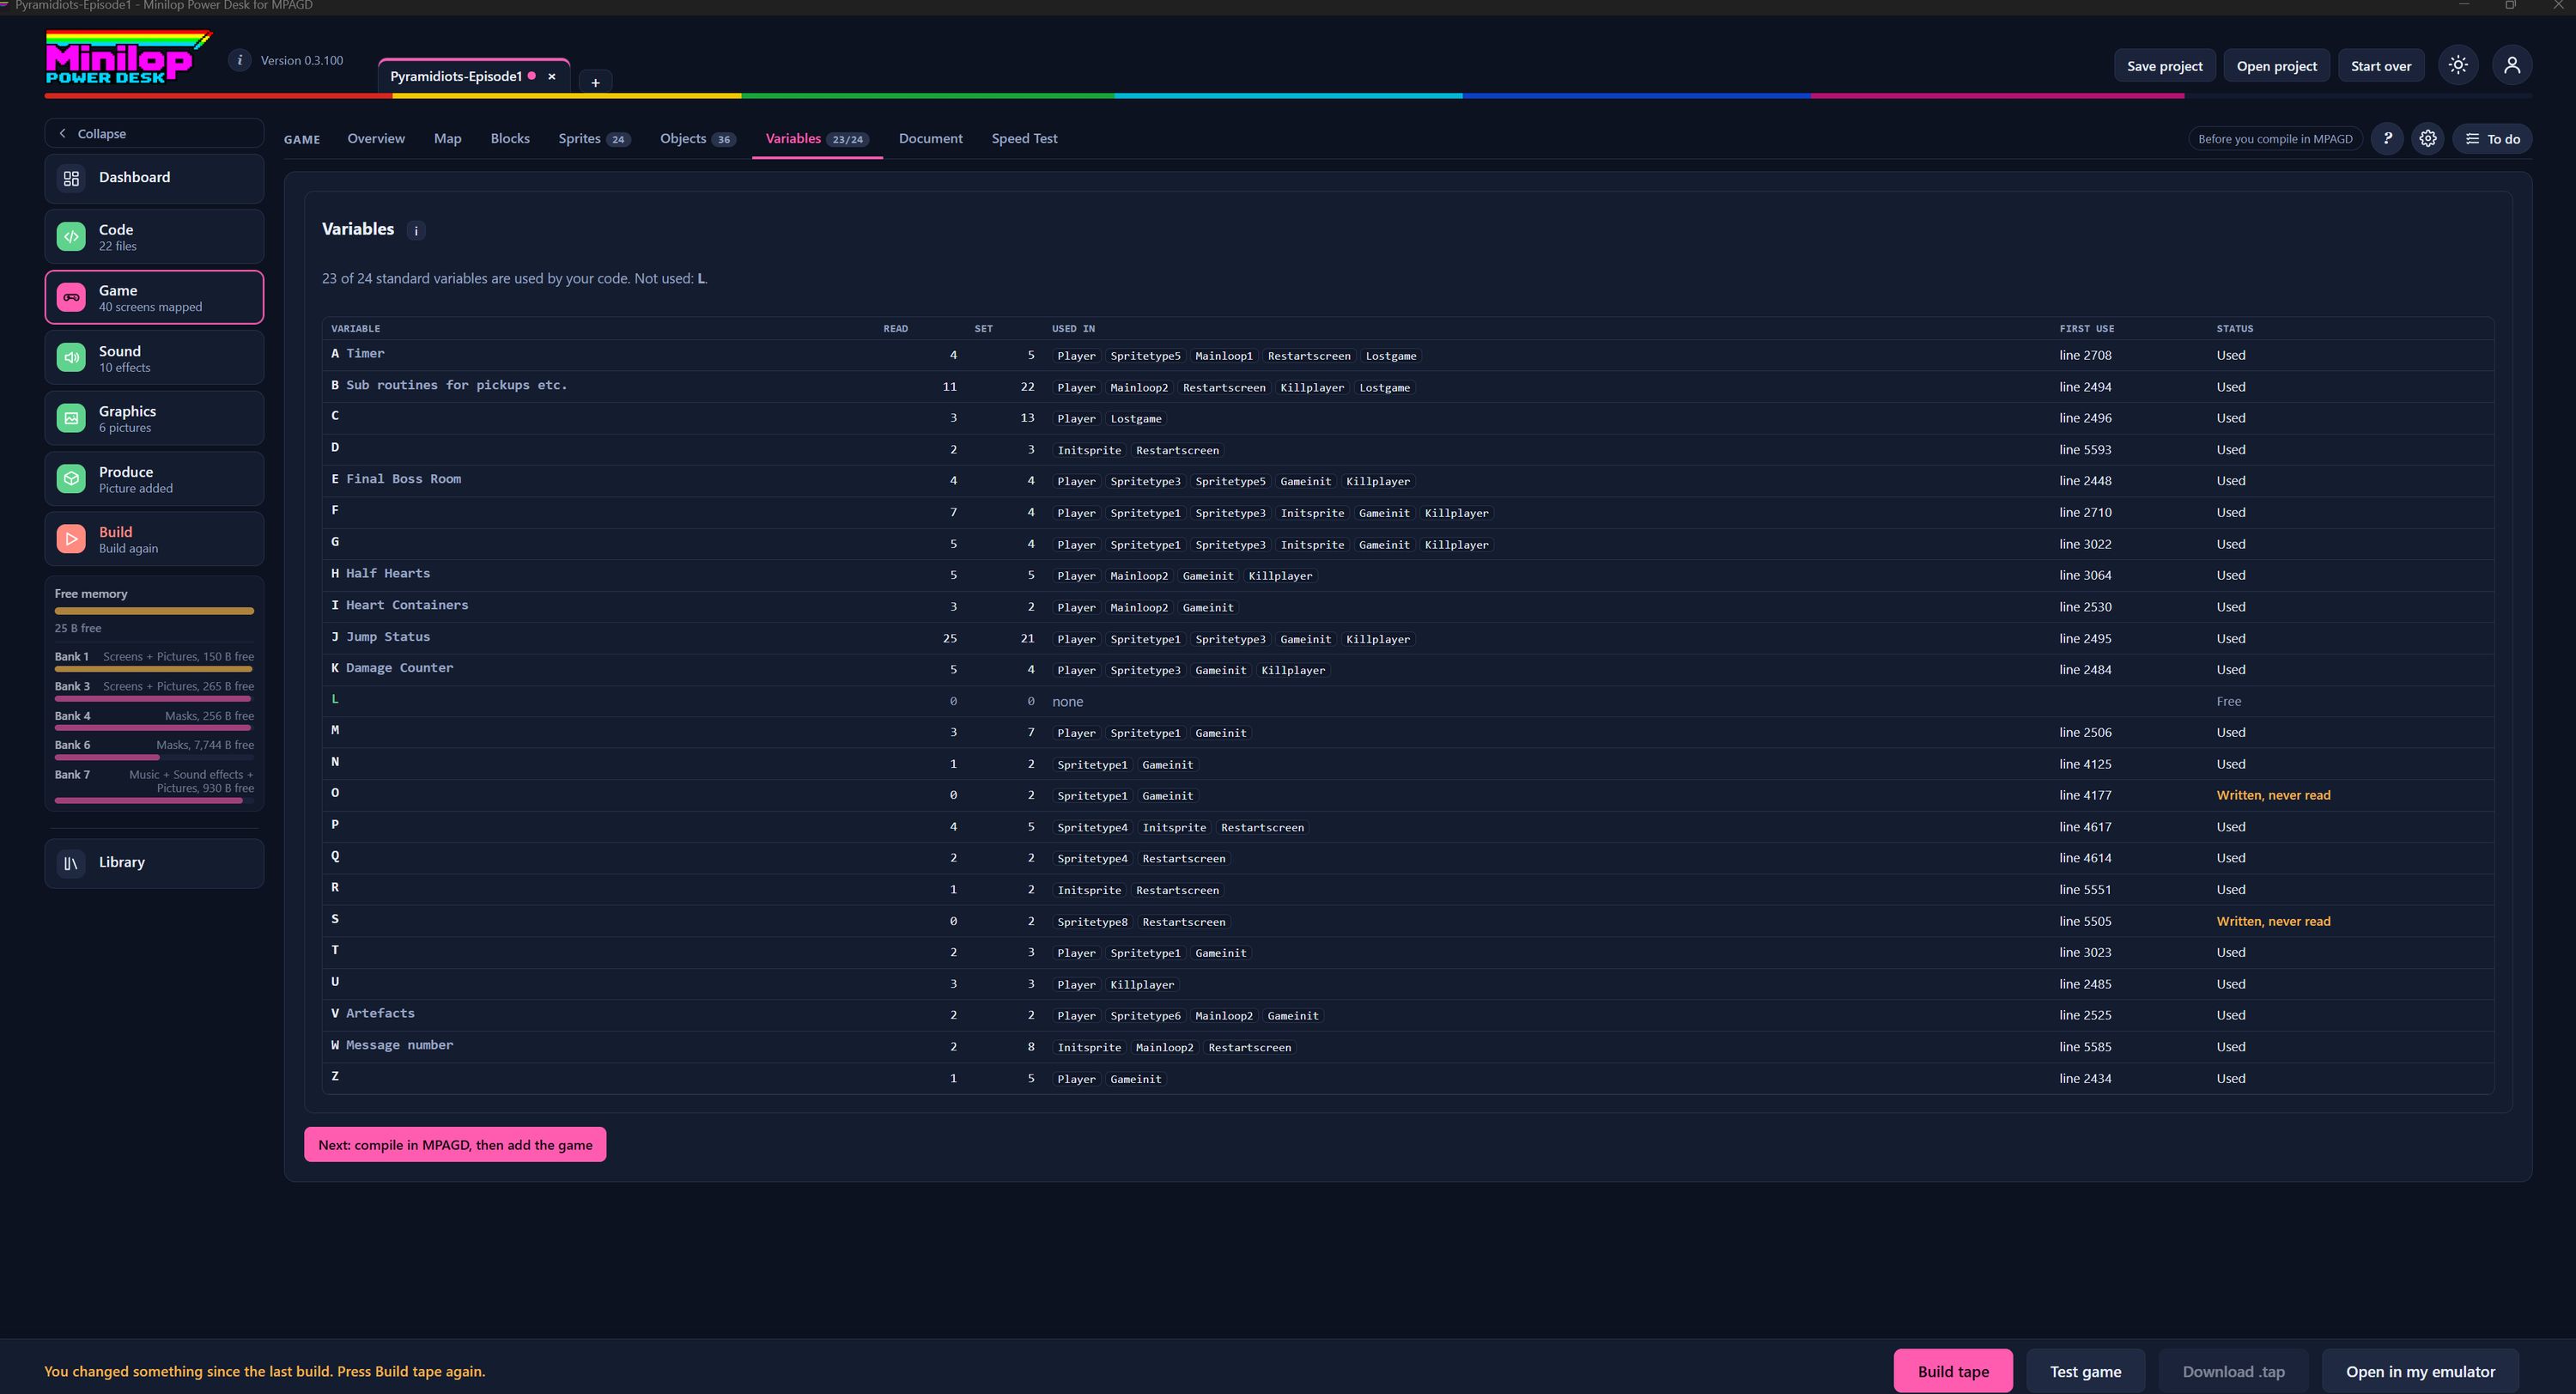Click the green Code icon
This screenshot has width=2576, height=1394.
pyautogui.click(x=71, y=237)
